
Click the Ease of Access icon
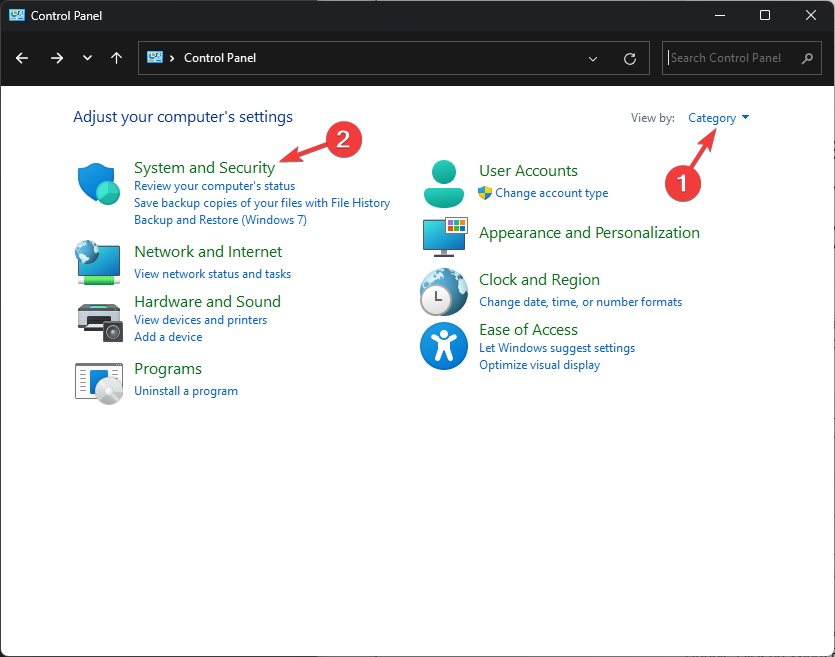coord(442,346)
